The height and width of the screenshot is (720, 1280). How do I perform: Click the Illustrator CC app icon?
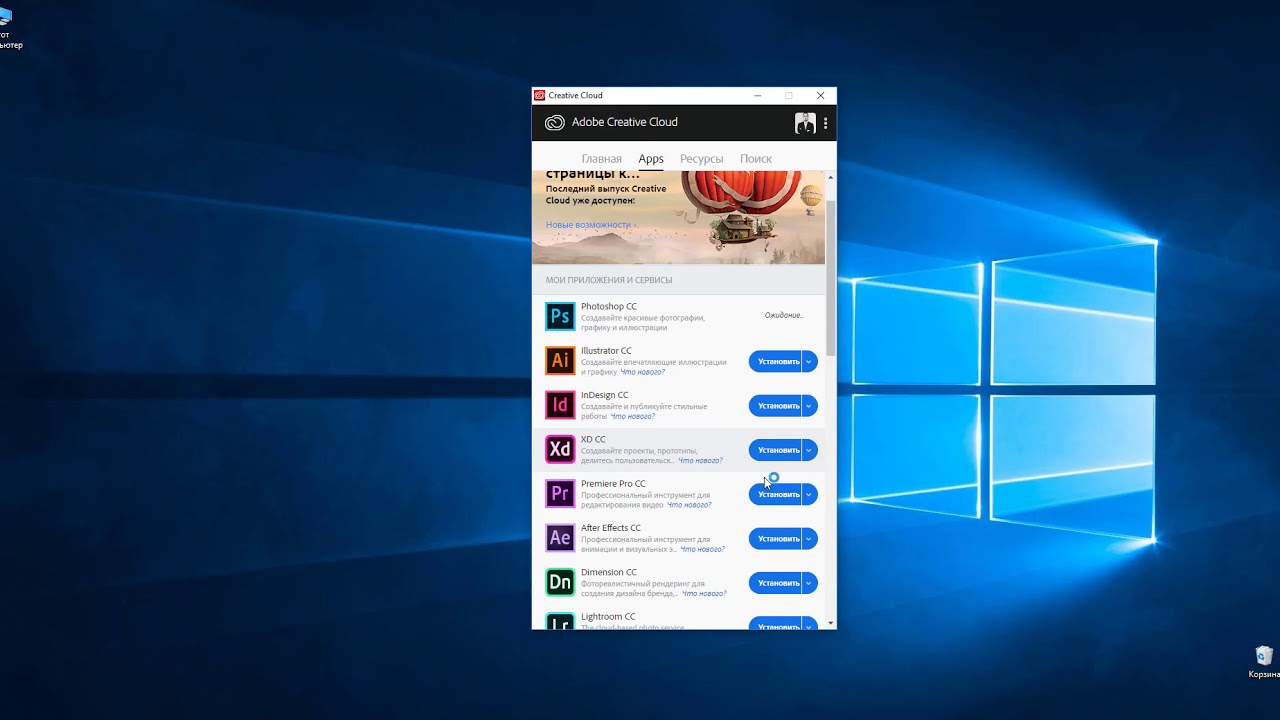pyautogui.click(x=560, y=361)
